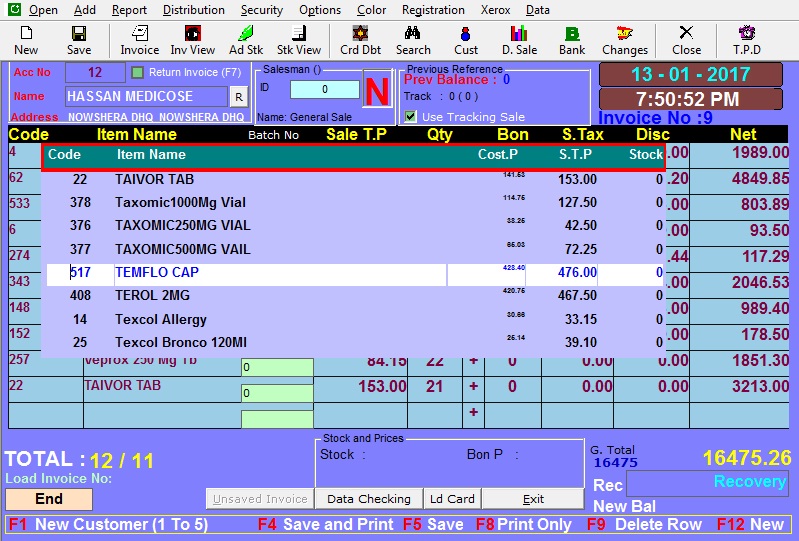Click the HASSAN MEDICOSE name field

(146, 96)
